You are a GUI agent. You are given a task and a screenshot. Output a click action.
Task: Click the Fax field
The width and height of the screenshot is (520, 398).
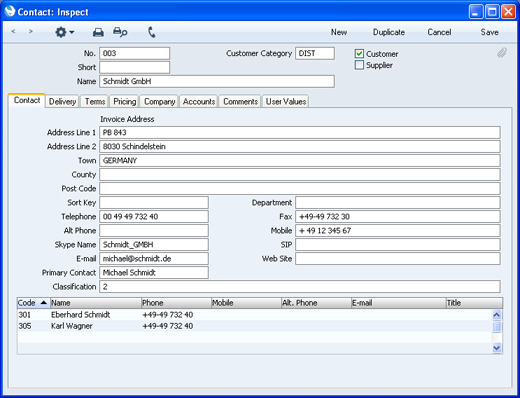(x=398, y=216)
